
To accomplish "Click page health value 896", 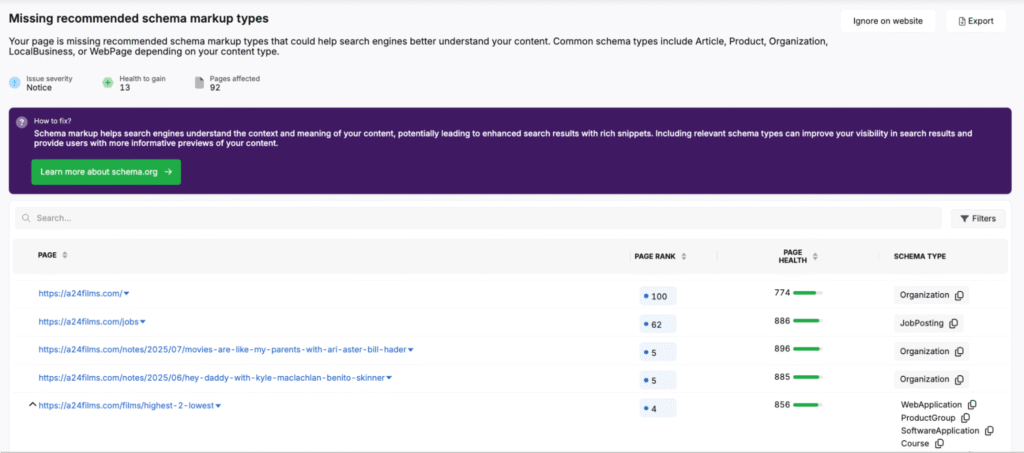I will 782,349.
